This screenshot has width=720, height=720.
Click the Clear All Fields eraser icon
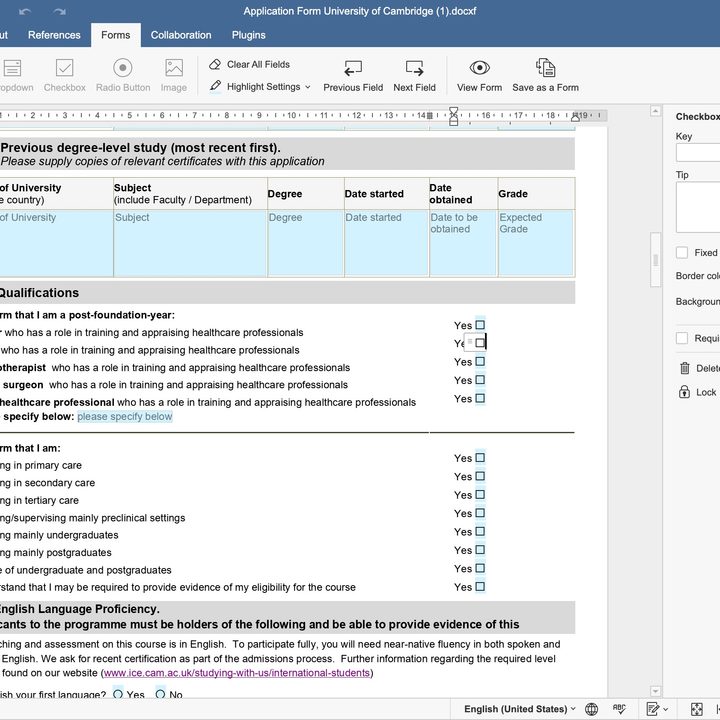(x=215, y=64)
